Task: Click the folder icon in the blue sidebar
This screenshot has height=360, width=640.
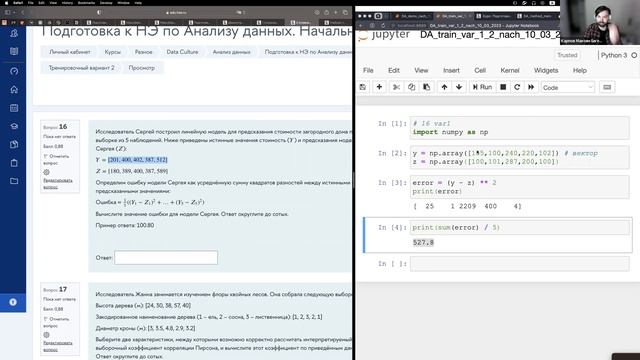Action: pos(14,181)
